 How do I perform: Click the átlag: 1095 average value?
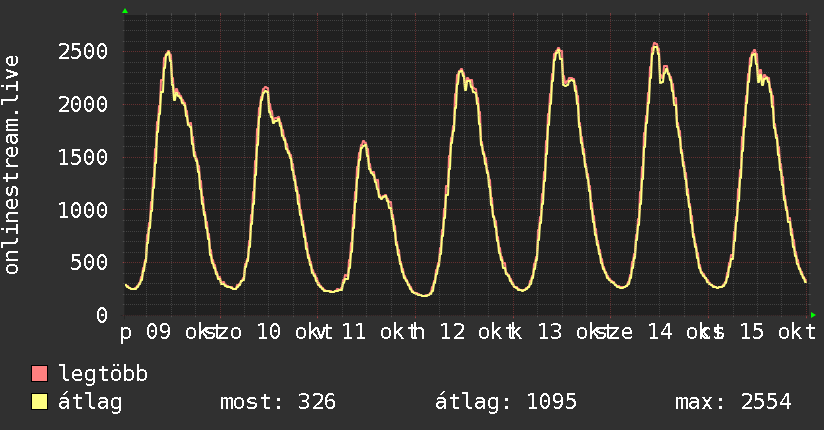tap(506, 402)
